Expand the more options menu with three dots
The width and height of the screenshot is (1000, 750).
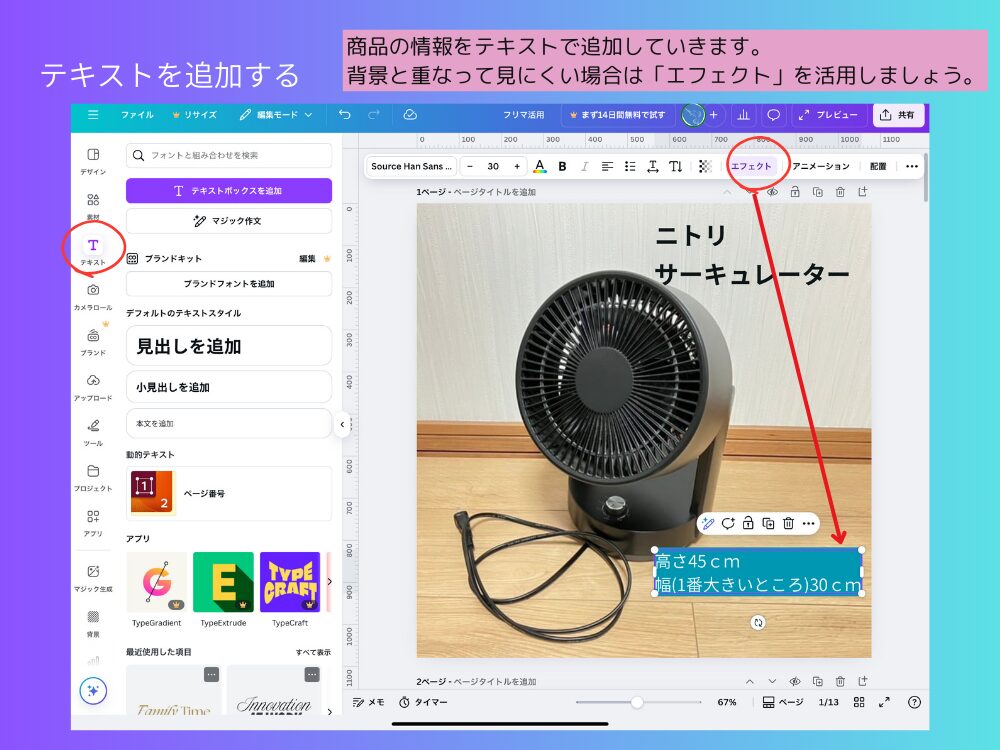911,166
